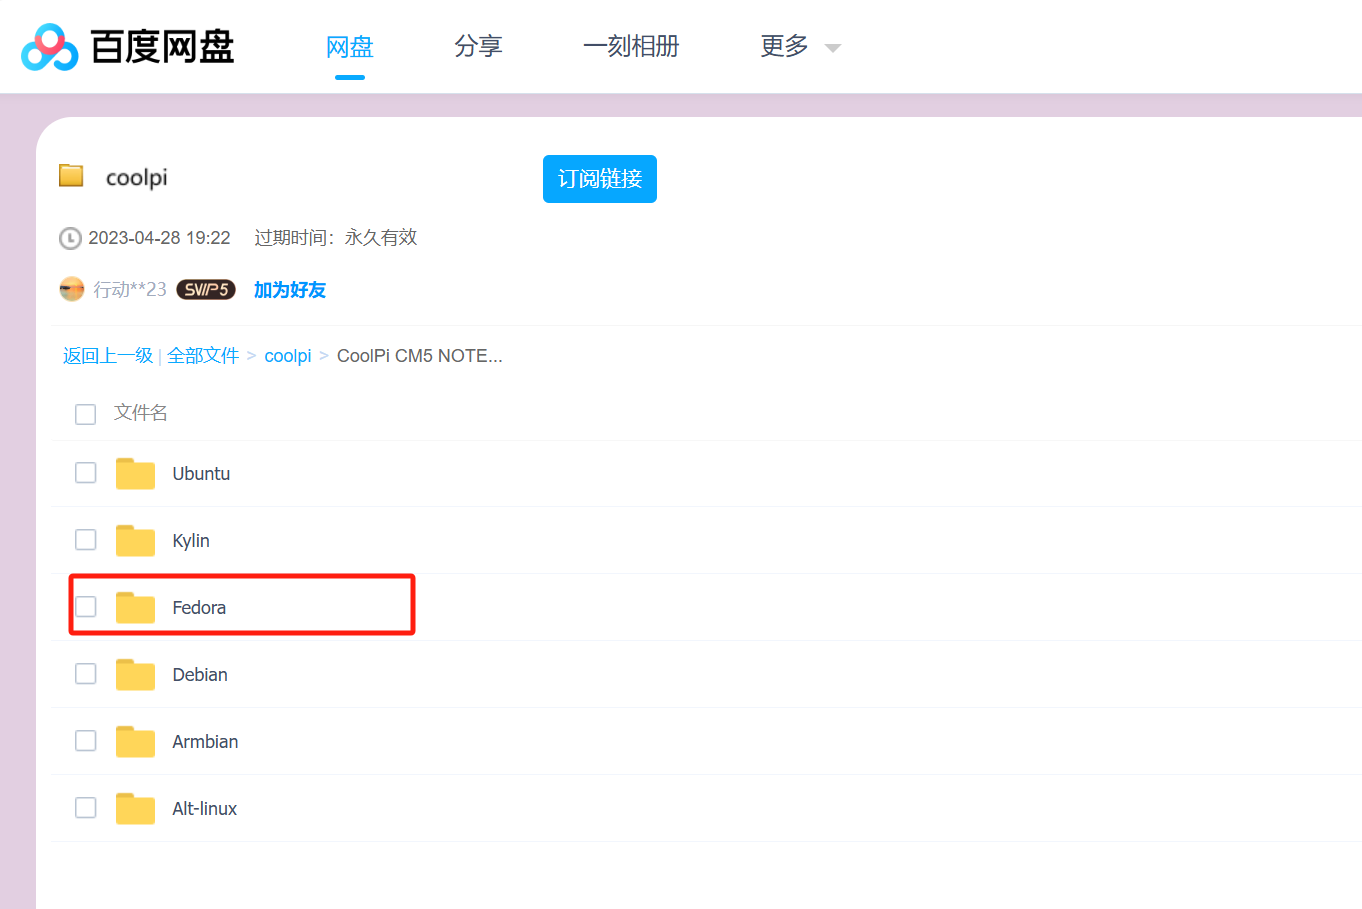Click the coolpi share folder icon
The width and height of the screenshot is (1362, 909).
coord(71,176)
